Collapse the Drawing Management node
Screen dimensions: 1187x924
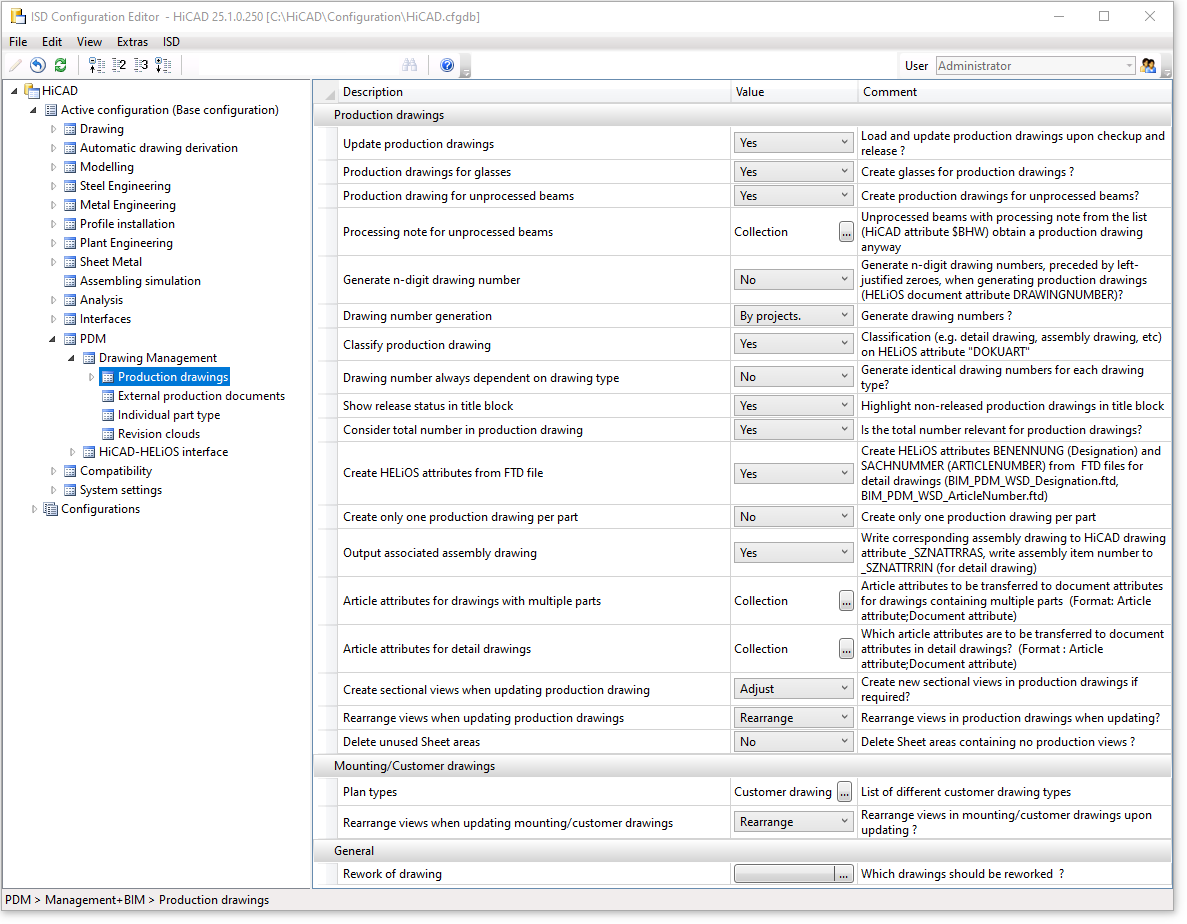click(72, 358)
